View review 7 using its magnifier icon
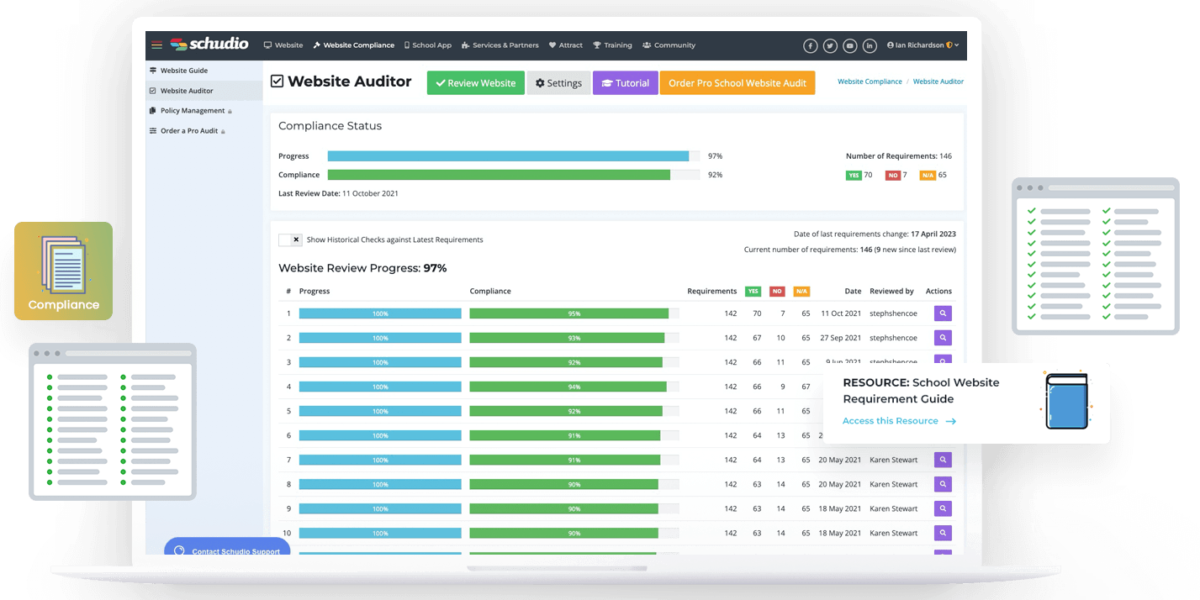Screen dimensions: 1200x600 tap(942, 460)
